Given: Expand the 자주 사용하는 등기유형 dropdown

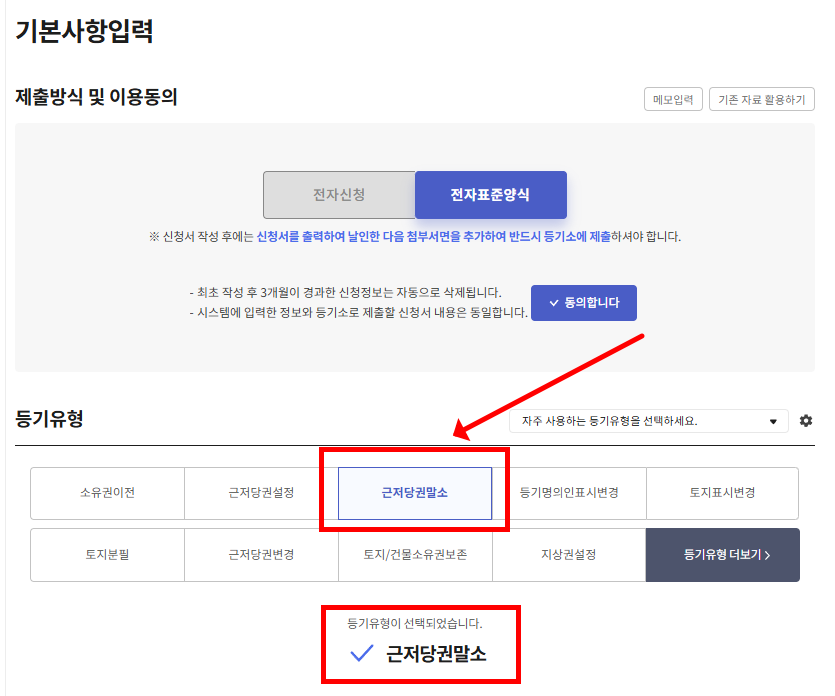Looking at the screenshot, I should pyautogui.click(x=650, y=421).
